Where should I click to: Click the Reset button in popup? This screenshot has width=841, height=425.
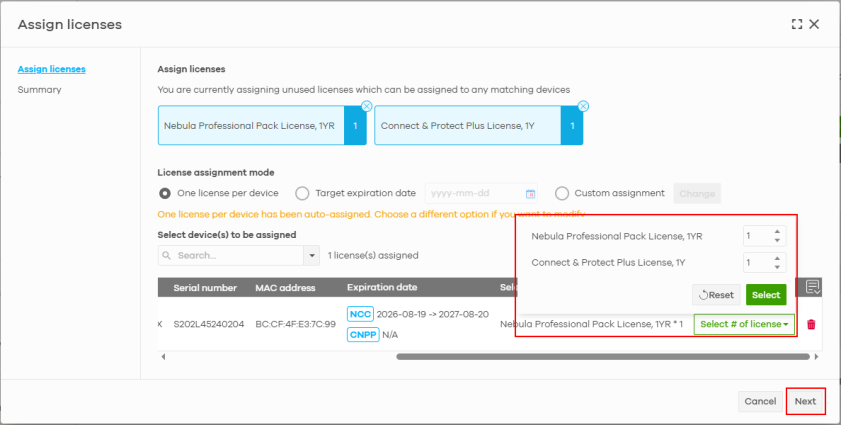point(716,295)
